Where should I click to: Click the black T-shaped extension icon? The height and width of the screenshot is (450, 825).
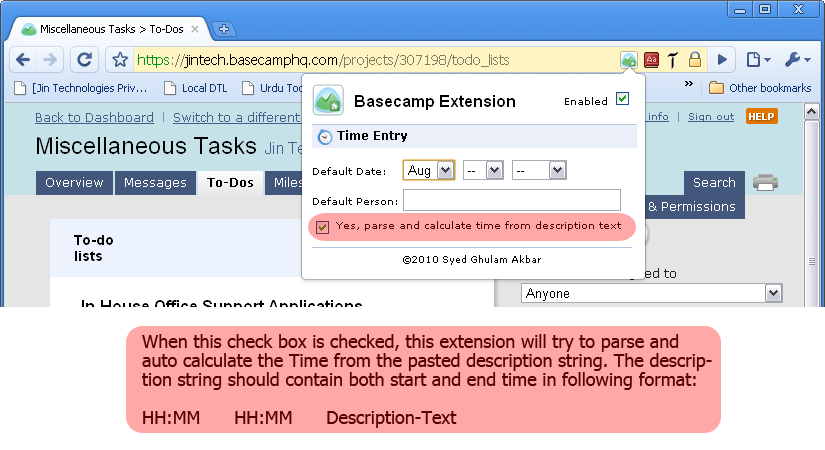[673, 59]
